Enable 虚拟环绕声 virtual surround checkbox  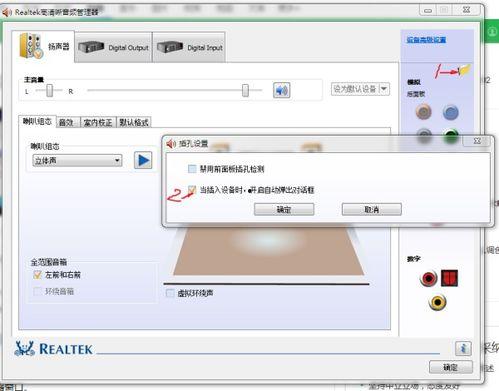(x=170, y=293)
